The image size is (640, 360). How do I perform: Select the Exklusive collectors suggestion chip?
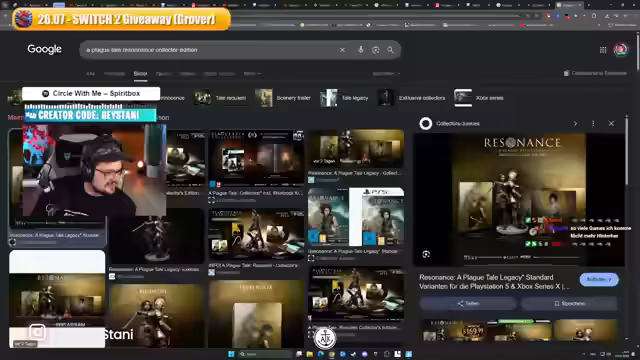pyautogui.click(x=411, y=98)
